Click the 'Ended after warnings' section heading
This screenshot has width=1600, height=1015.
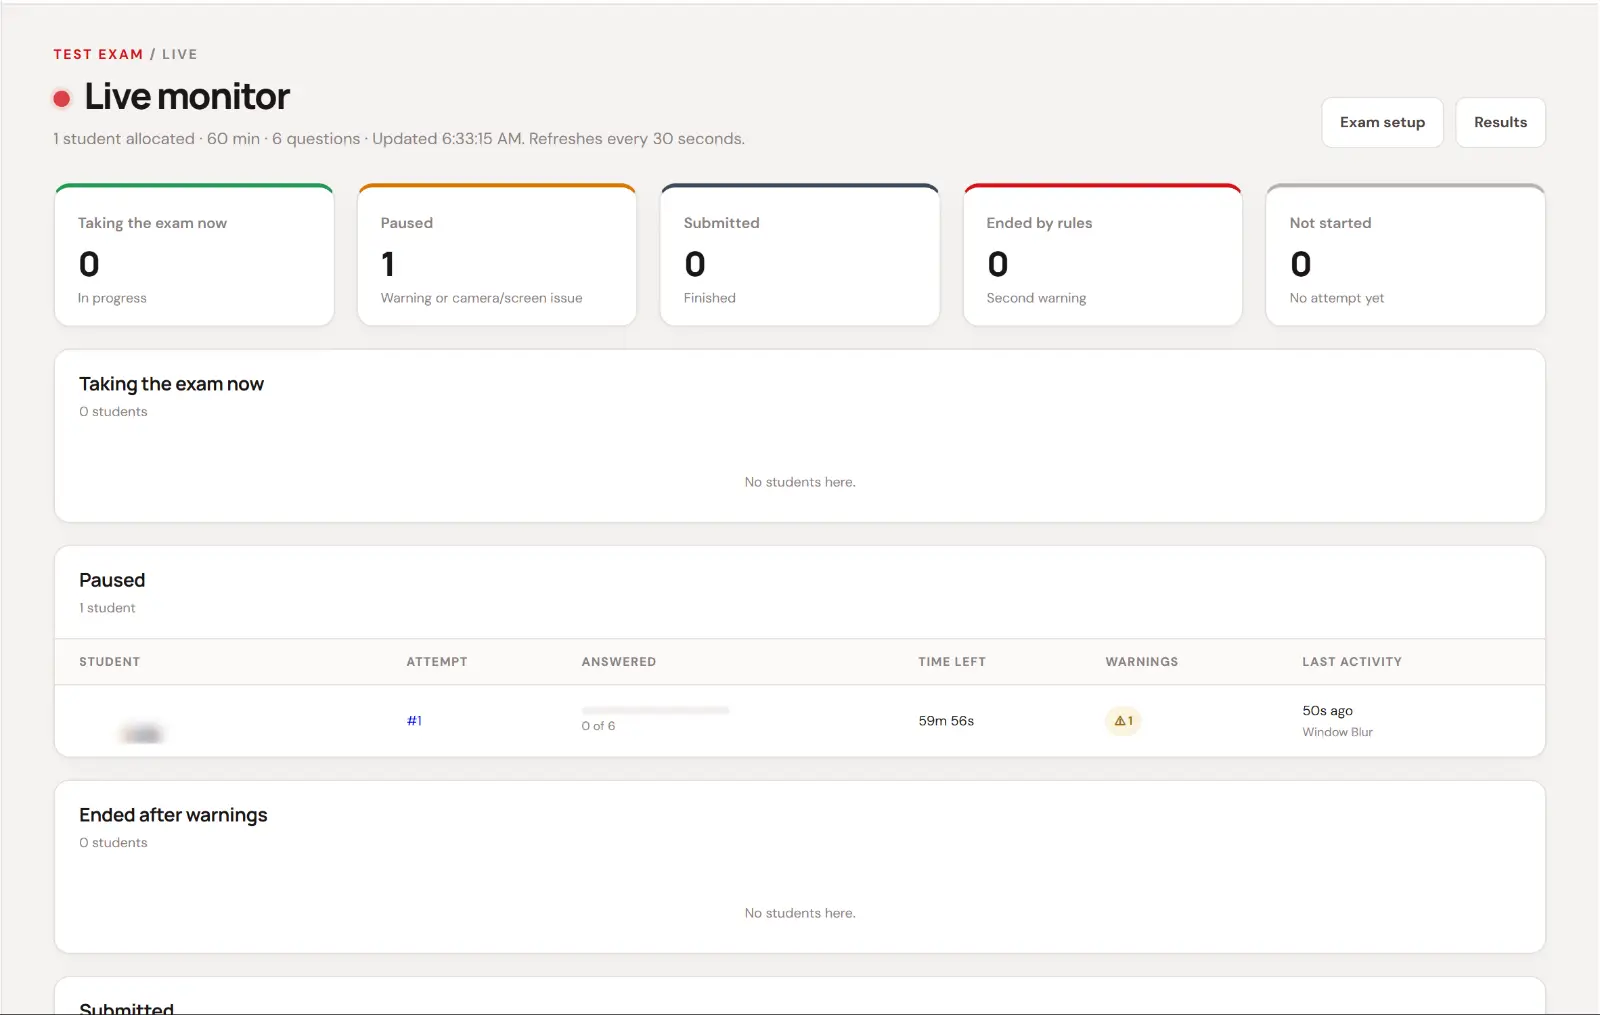tap(173, 815)
